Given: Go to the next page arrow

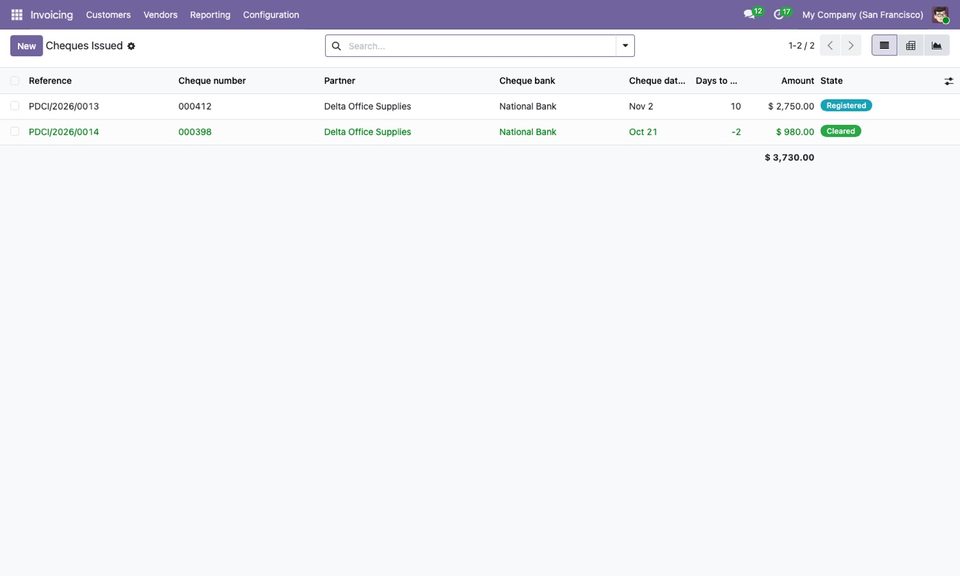Looking at the screenshot, I should (850, 45).
